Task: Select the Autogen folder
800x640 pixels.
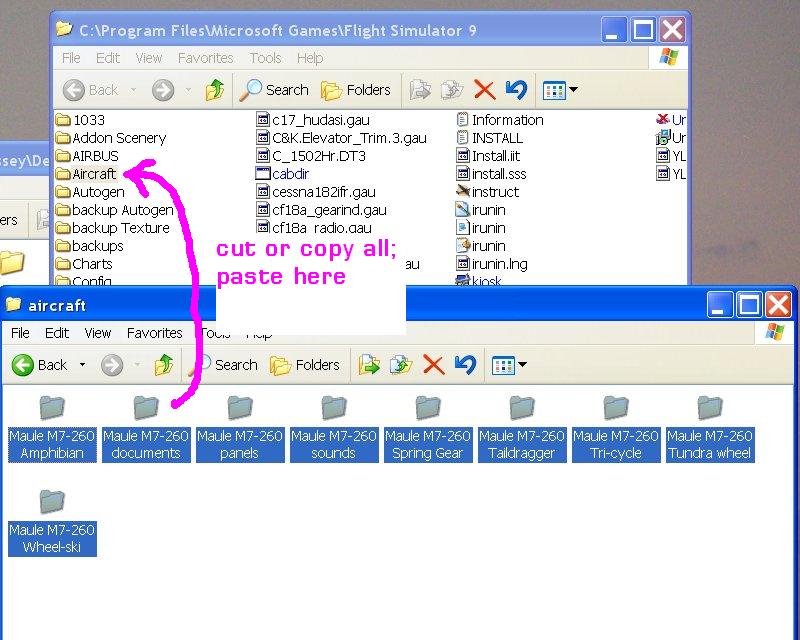Action: [90, 192]
